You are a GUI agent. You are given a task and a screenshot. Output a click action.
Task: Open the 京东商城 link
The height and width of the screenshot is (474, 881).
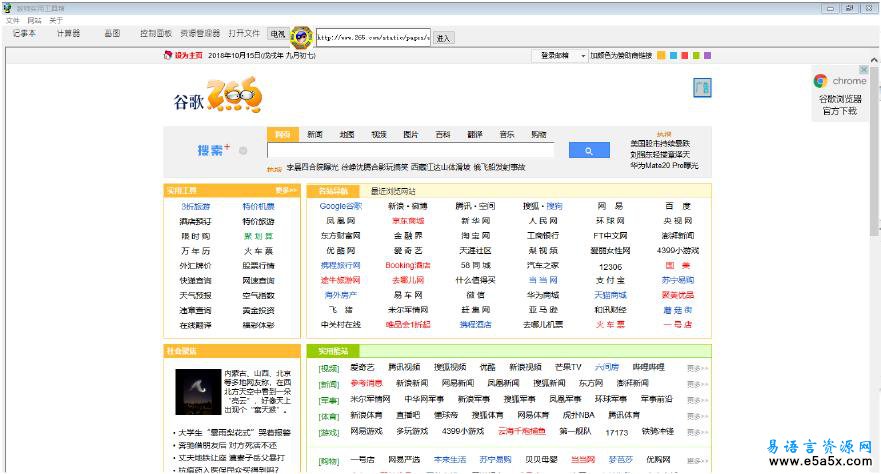(408, 221)
